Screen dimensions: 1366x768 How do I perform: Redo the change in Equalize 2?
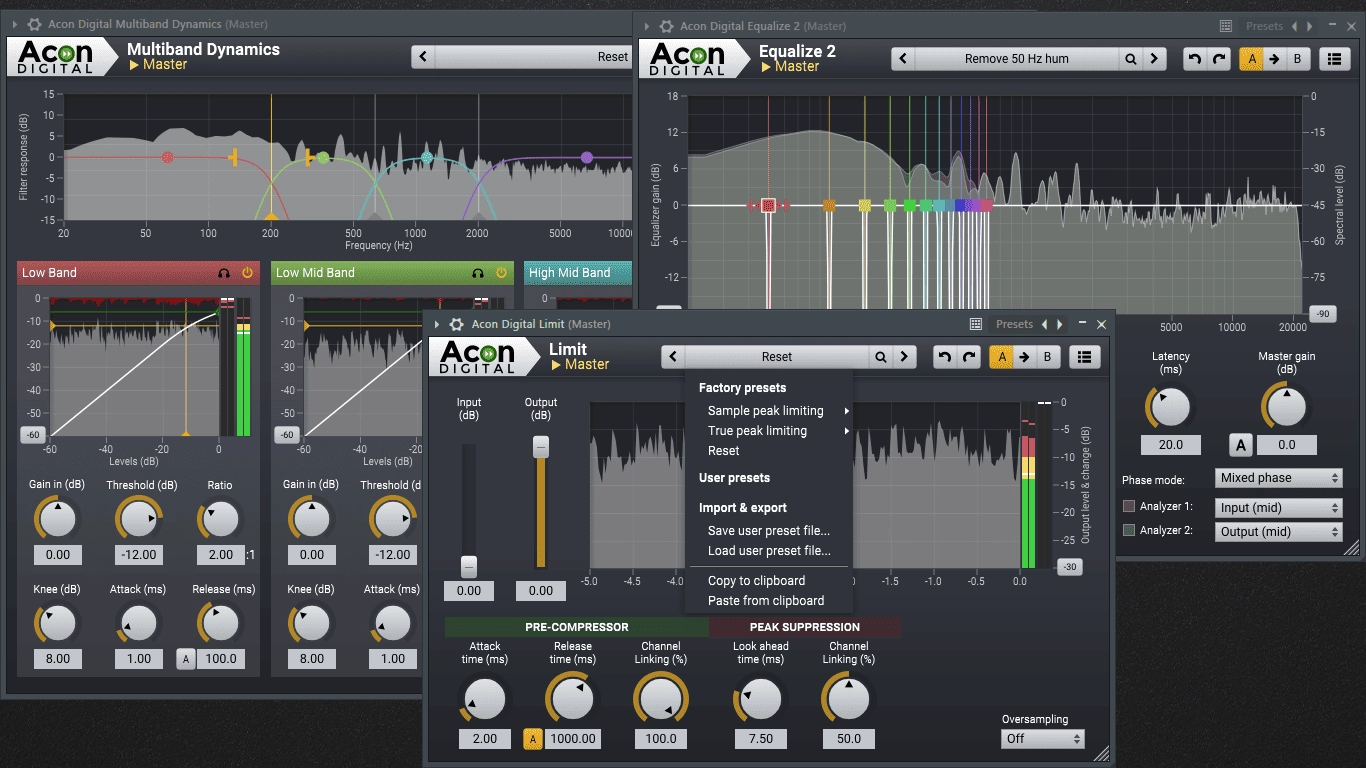(1218, 59)
